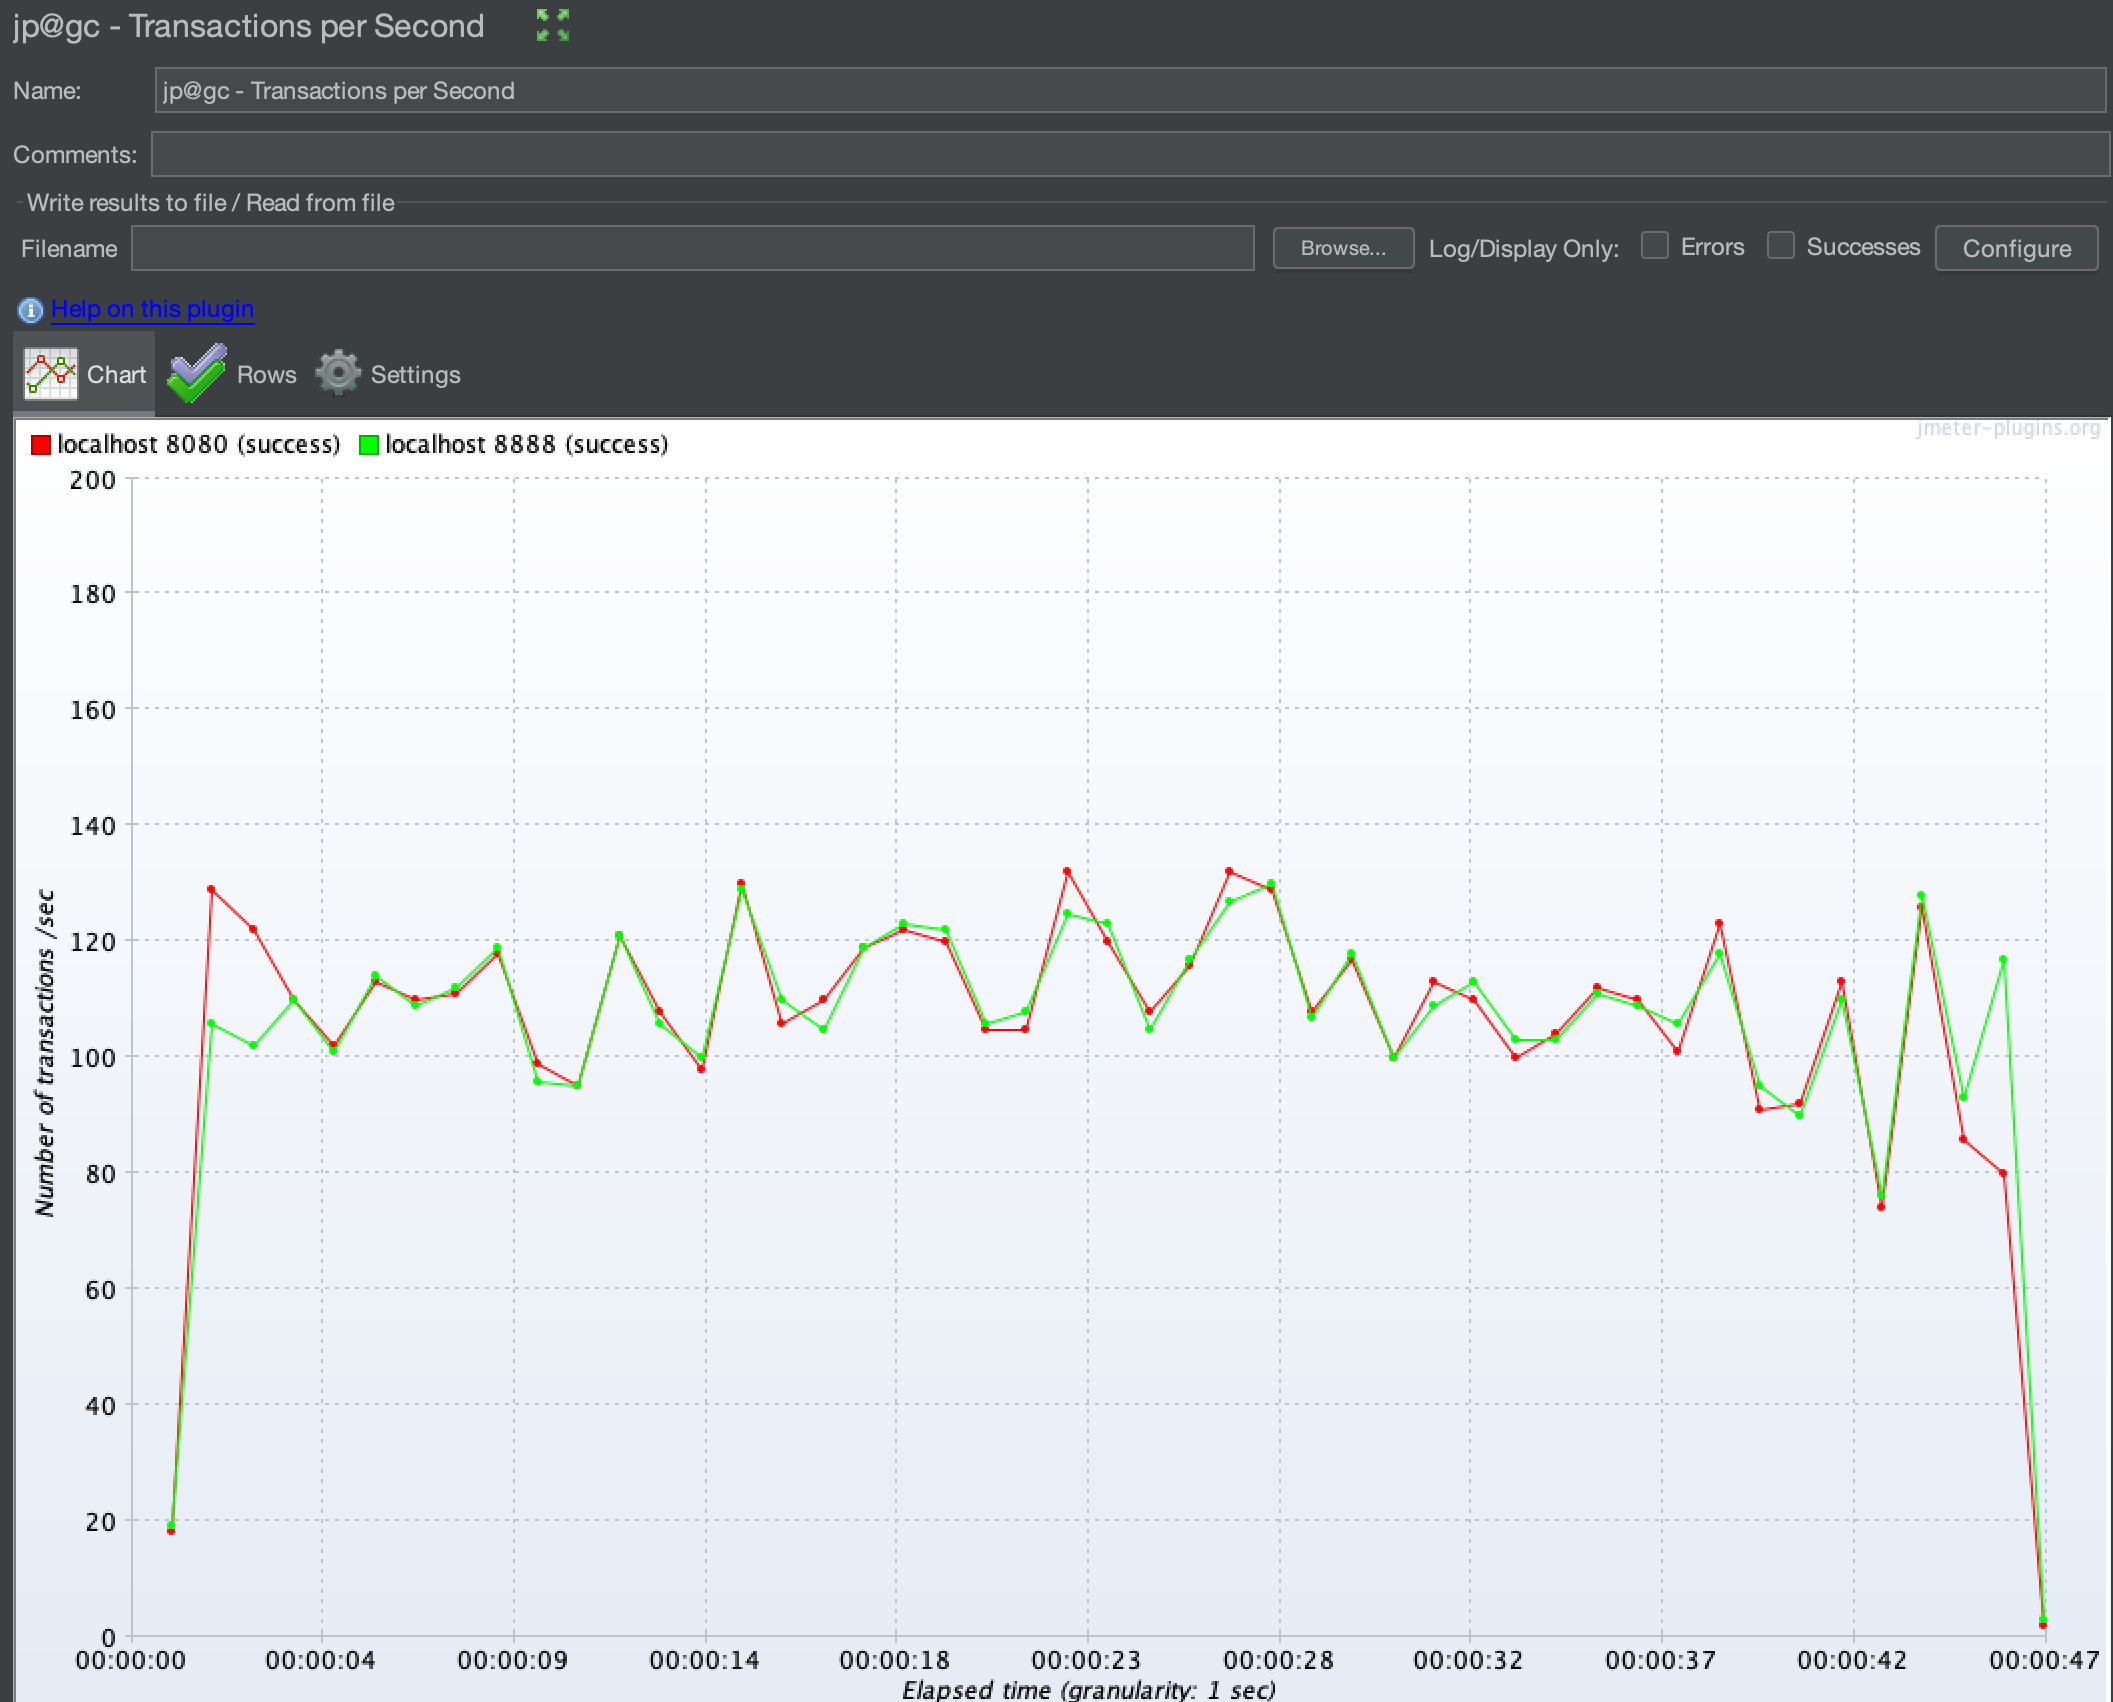Switch to the Settings tab
This screenshot has height=1702, width=2113.
pyautogui.click(x=415, y=375)
